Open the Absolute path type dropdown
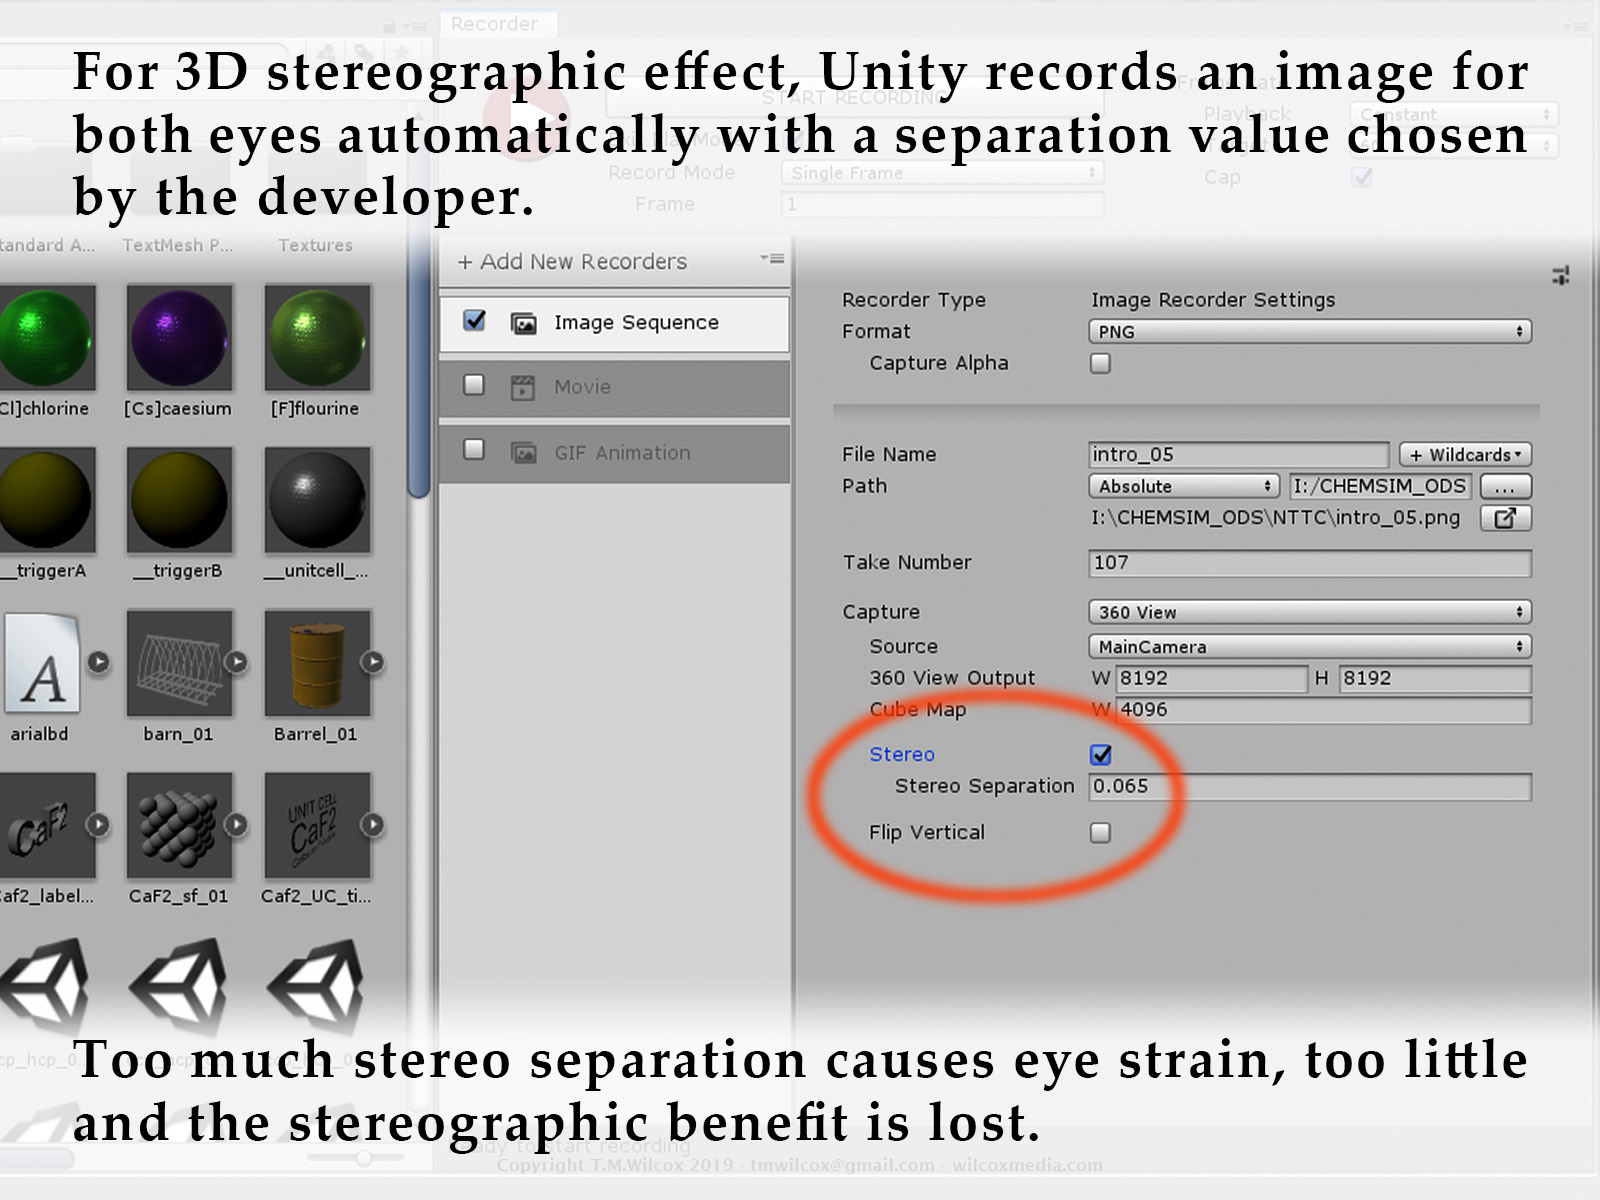The image size is (1600, 1200). [1184, 486]
